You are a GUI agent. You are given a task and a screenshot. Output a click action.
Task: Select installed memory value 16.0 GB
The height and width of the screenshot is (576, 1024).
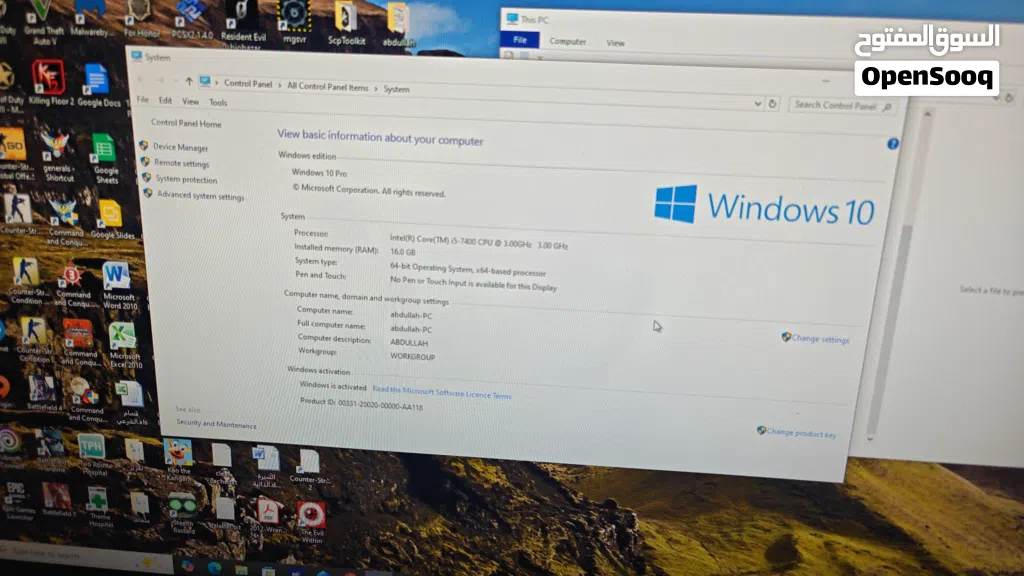pyautogui.click(x=403, y=251)
